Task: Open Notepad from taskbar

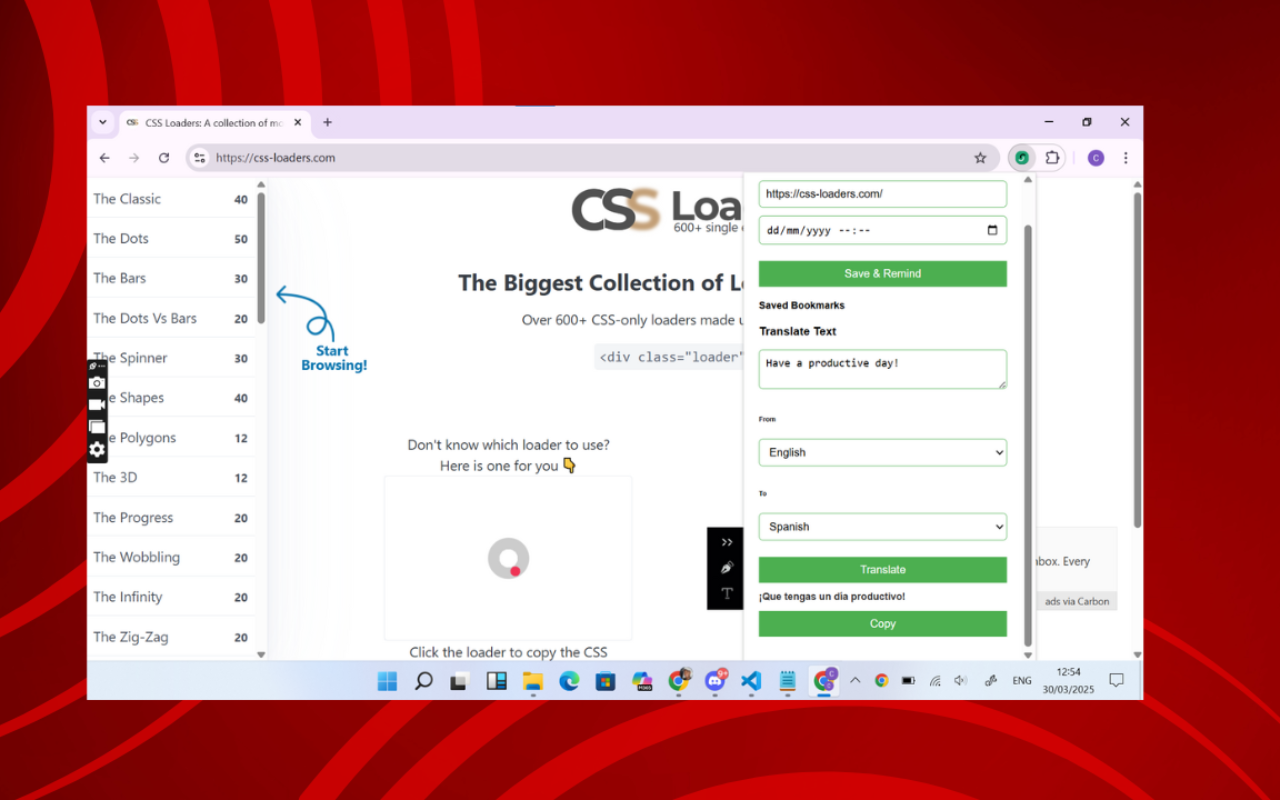Action: (x=787, y=681)
